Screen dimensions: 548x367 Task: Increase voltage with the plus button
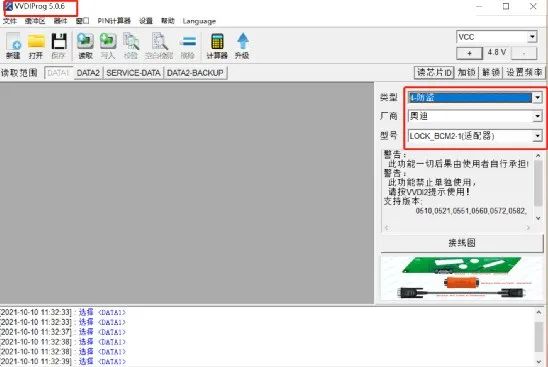pos(469,53)
